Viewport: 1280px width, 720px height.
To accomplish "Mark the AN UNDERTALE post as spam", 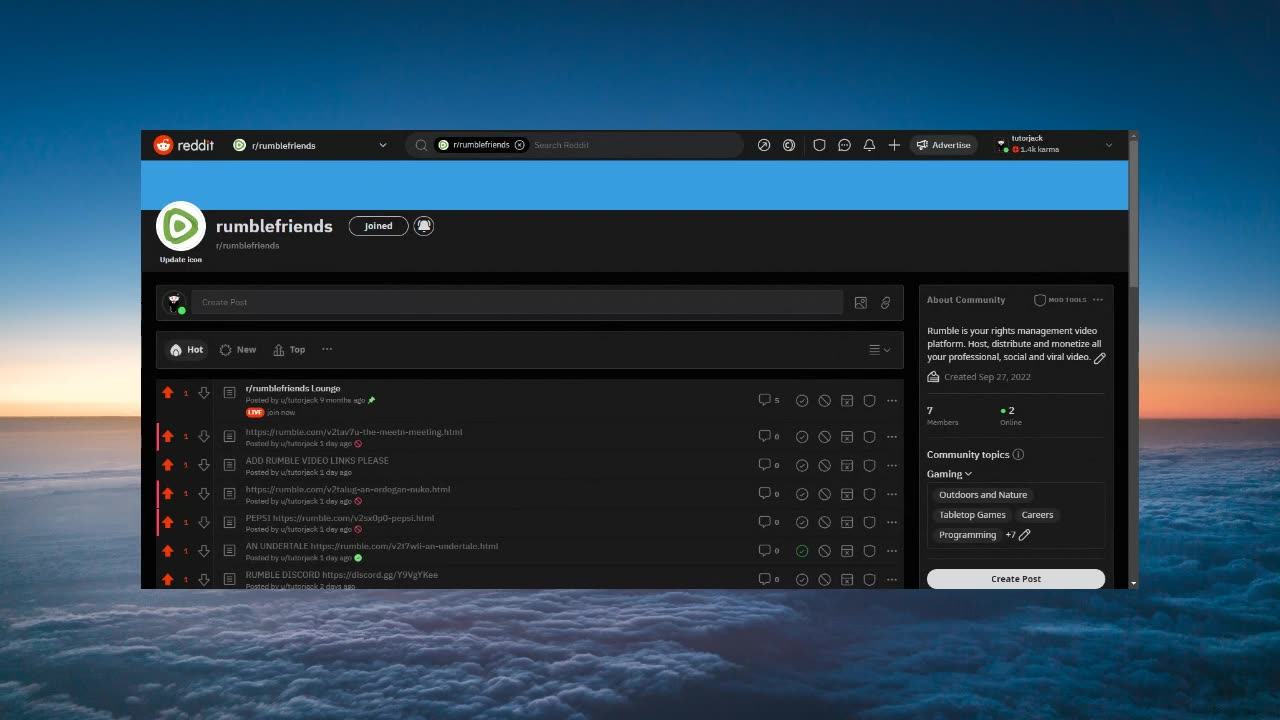I will coord(847,551).
